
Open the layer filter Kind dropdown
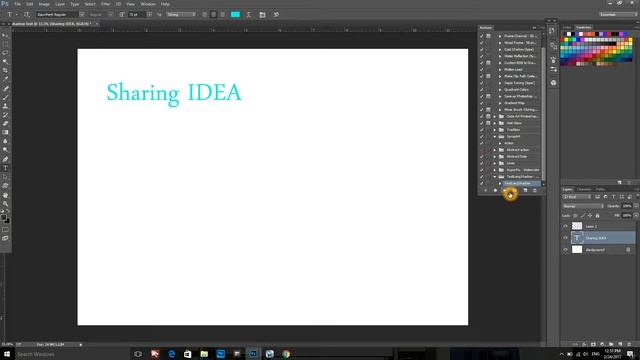point(577,197)
